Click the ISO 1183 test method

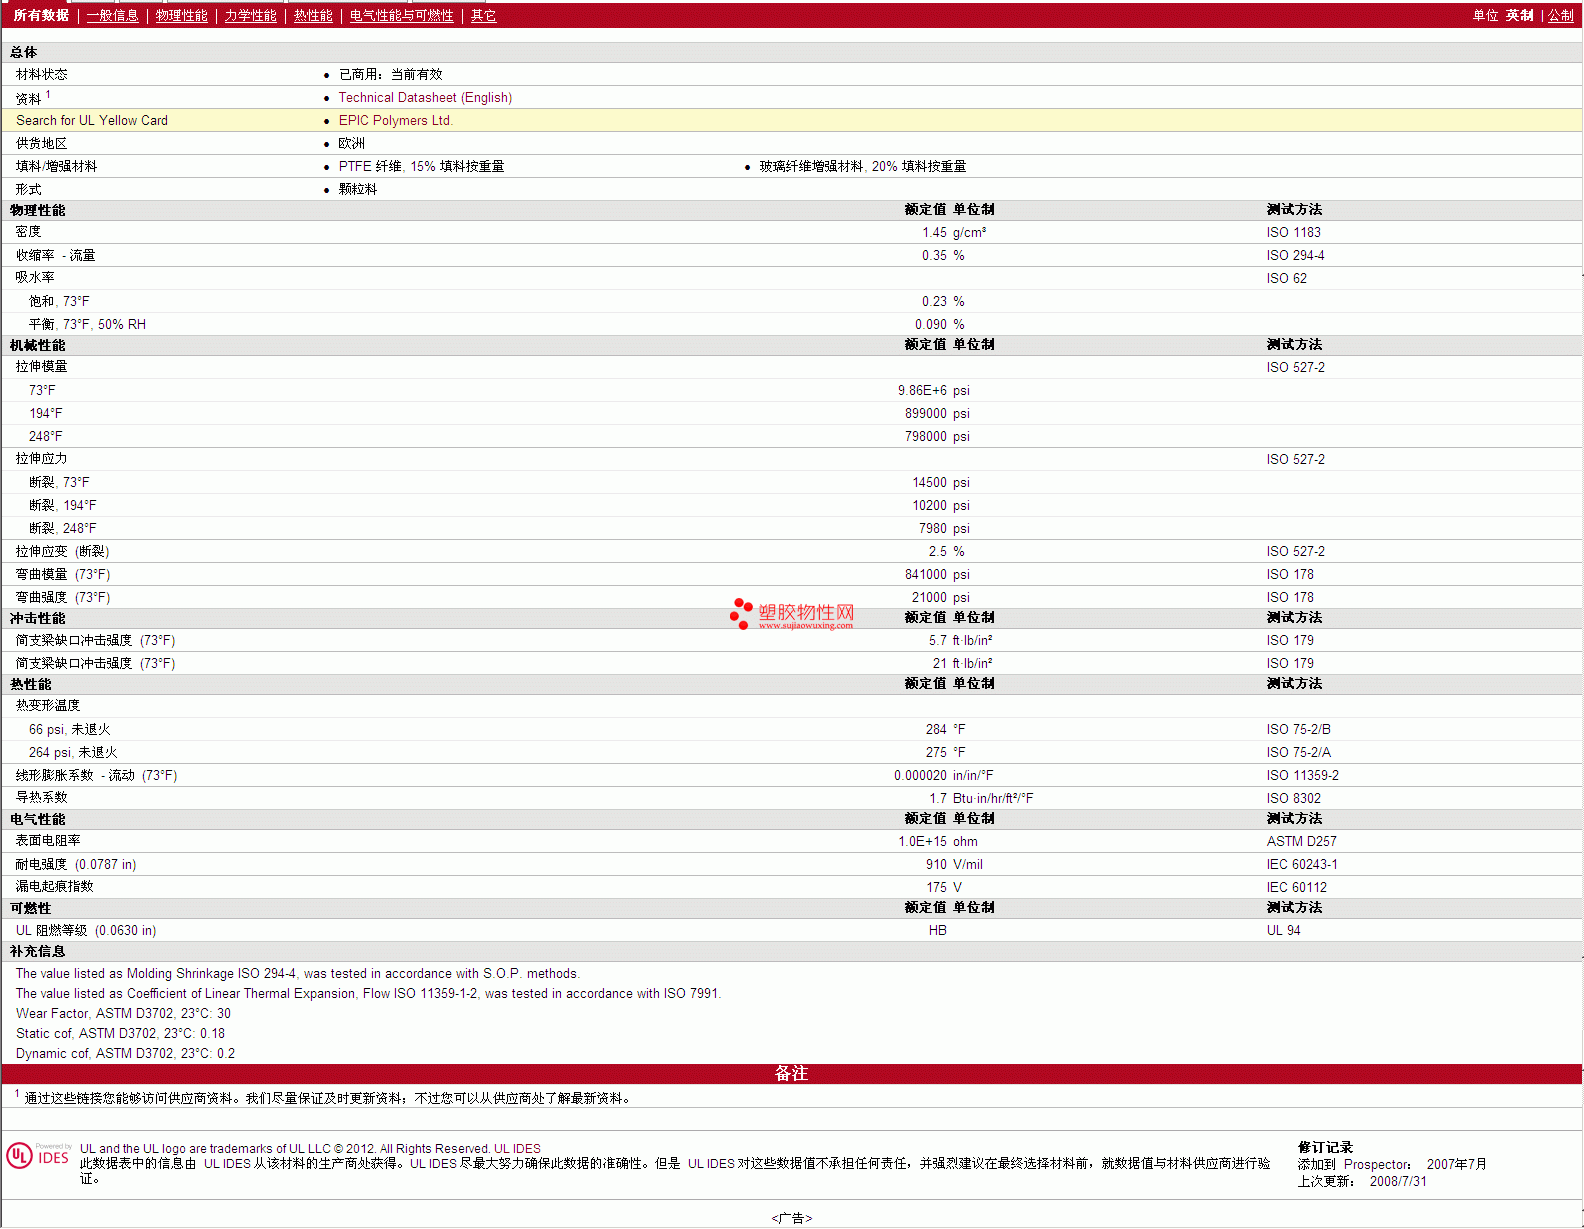(x=1293, y=233)
